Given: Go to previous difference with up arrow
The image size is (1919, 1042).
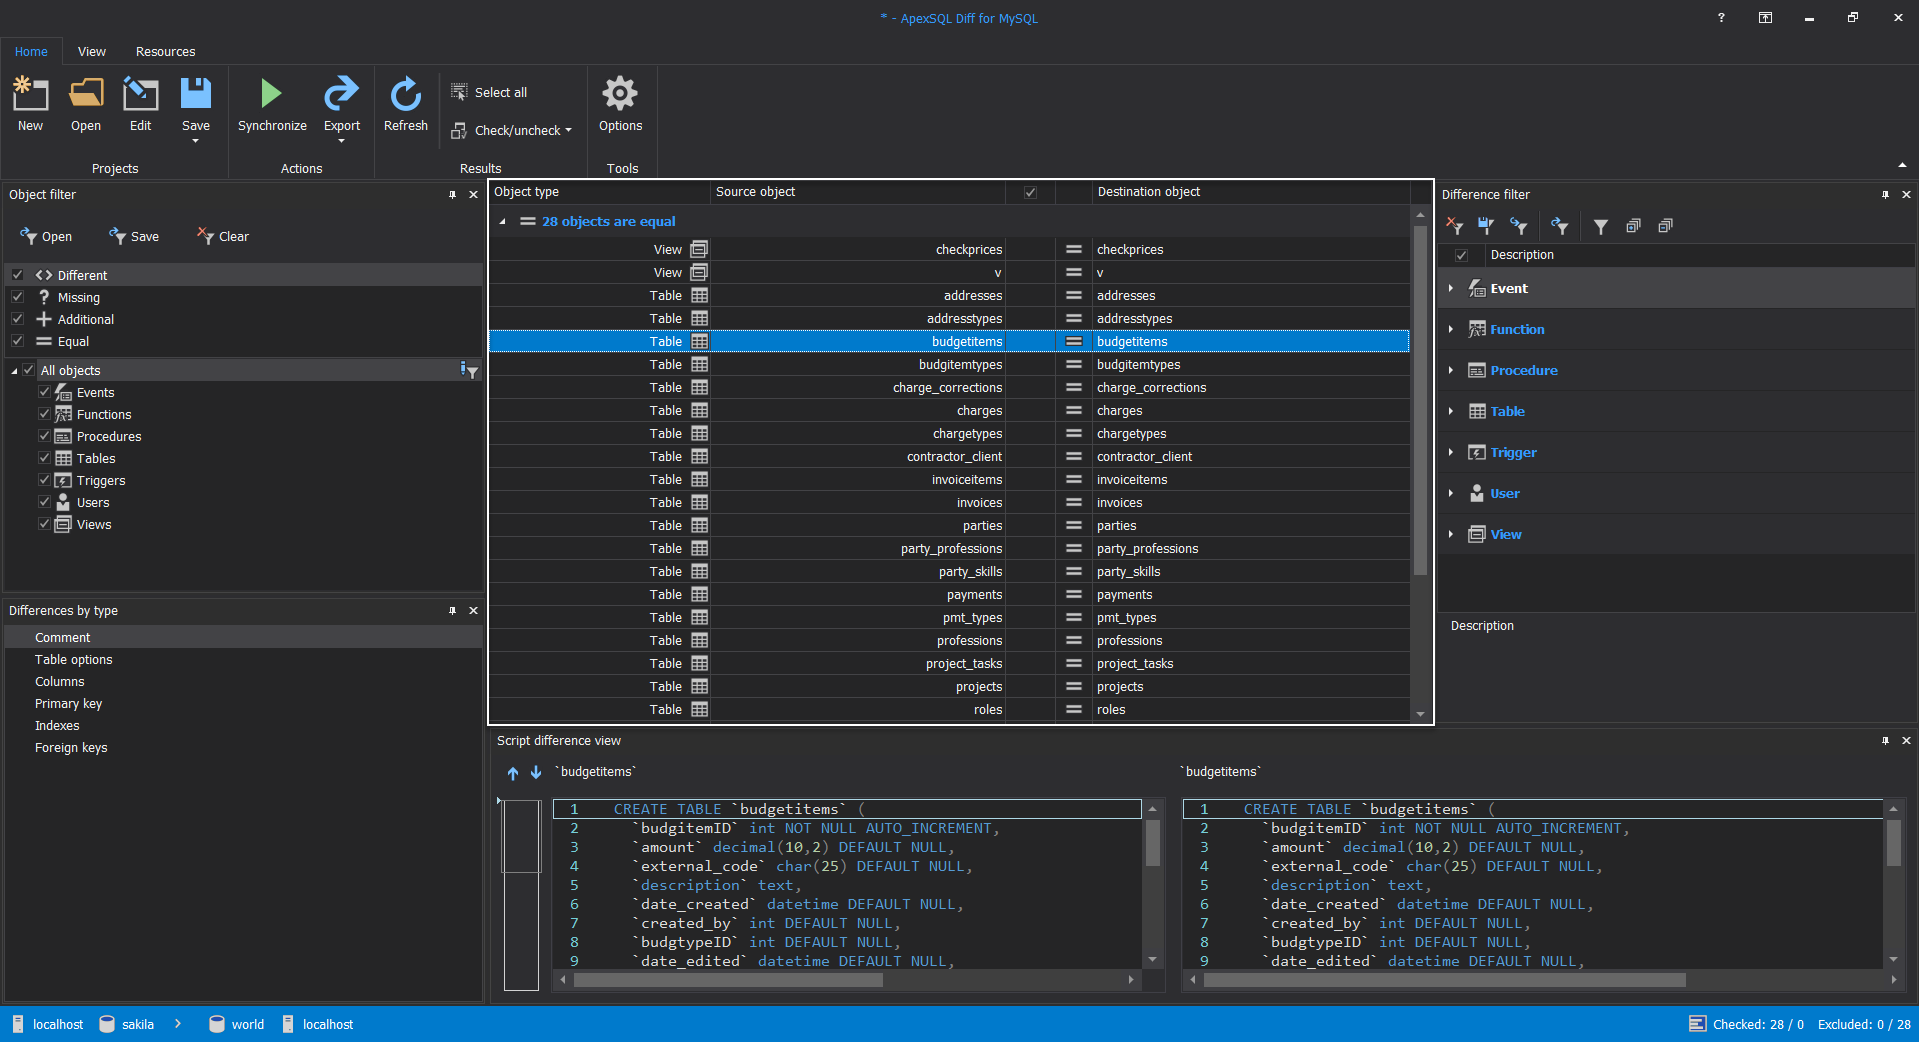Looking at the screenshot, I should [513, 772].
